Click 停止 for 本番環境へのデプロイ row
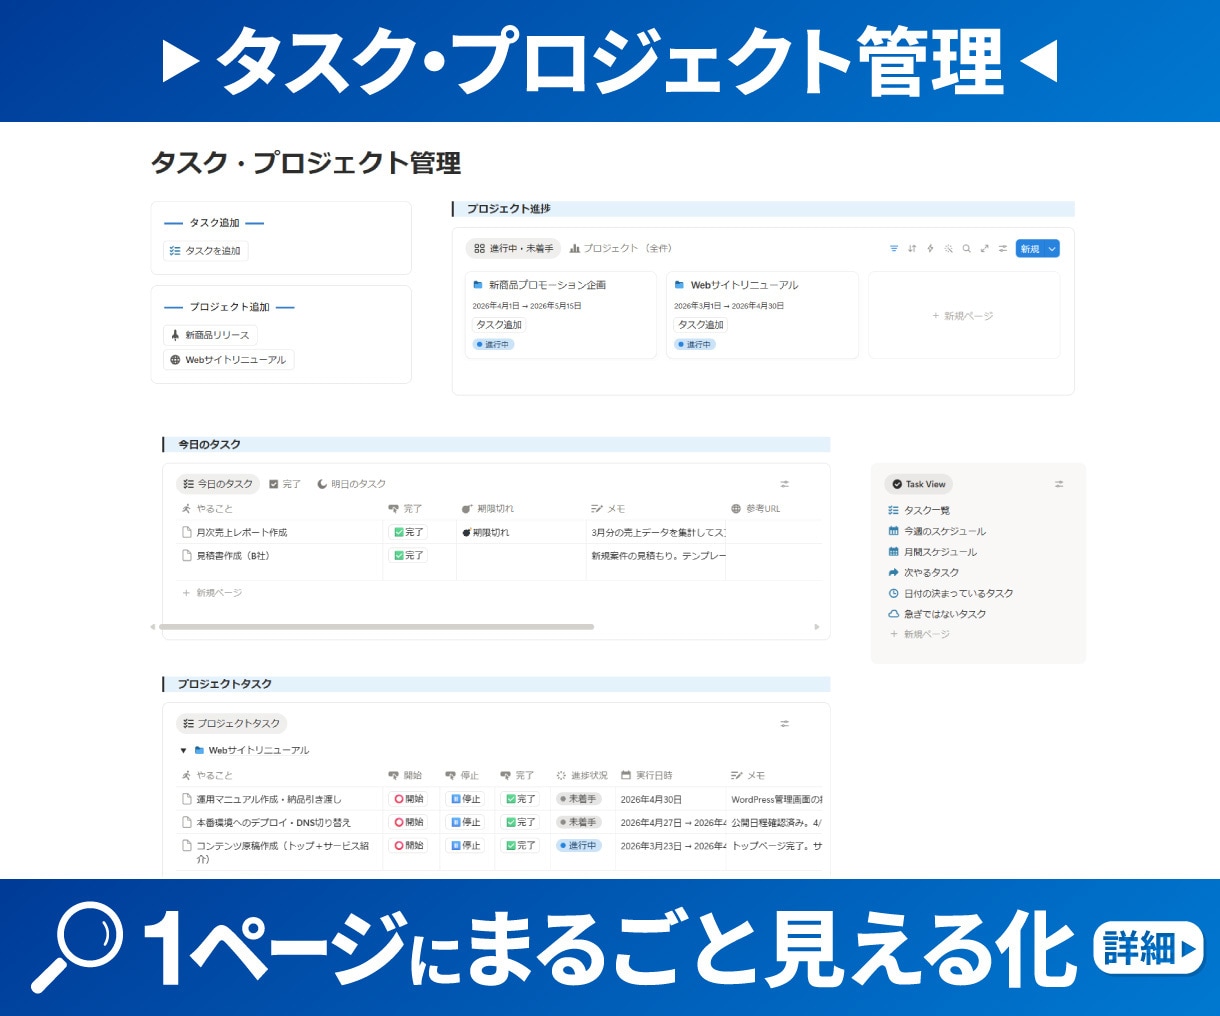The width and height of the screenshot is (1220, 1016). 465,822
